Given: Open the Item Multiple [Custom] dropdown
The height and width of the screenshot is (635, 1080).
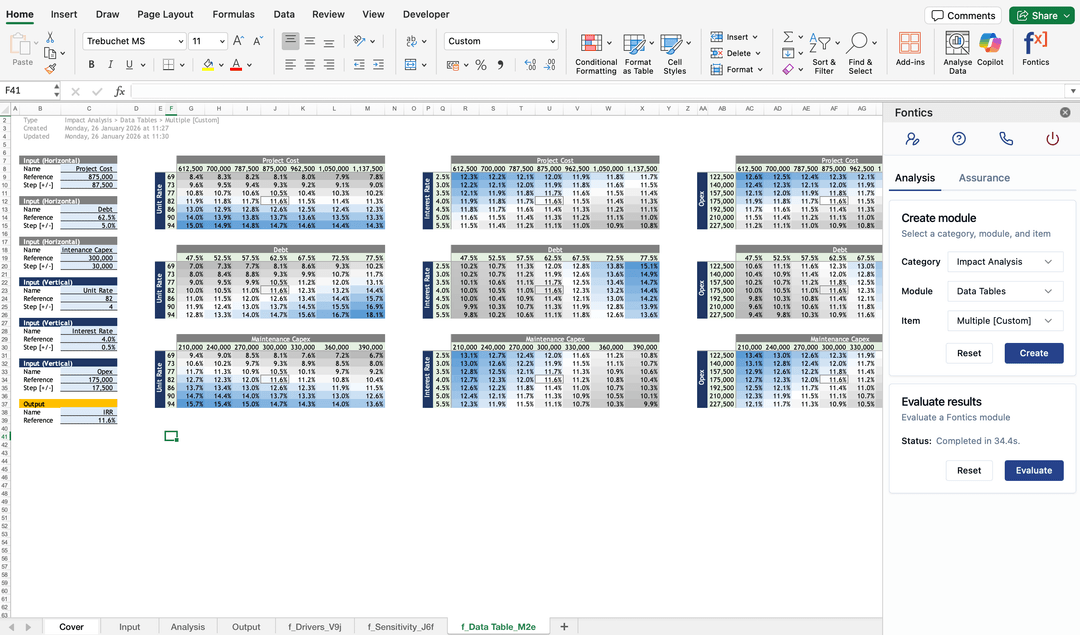Looking at the screenshot, I should point(1005,321).
